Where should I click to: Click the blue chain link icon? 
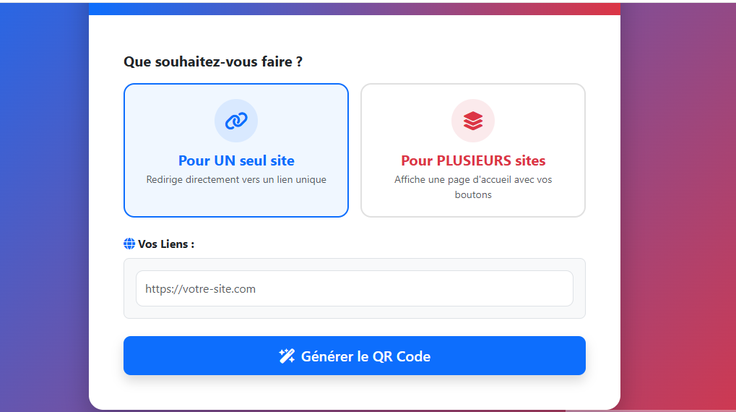pyautogui.click(x=236, y=121)
